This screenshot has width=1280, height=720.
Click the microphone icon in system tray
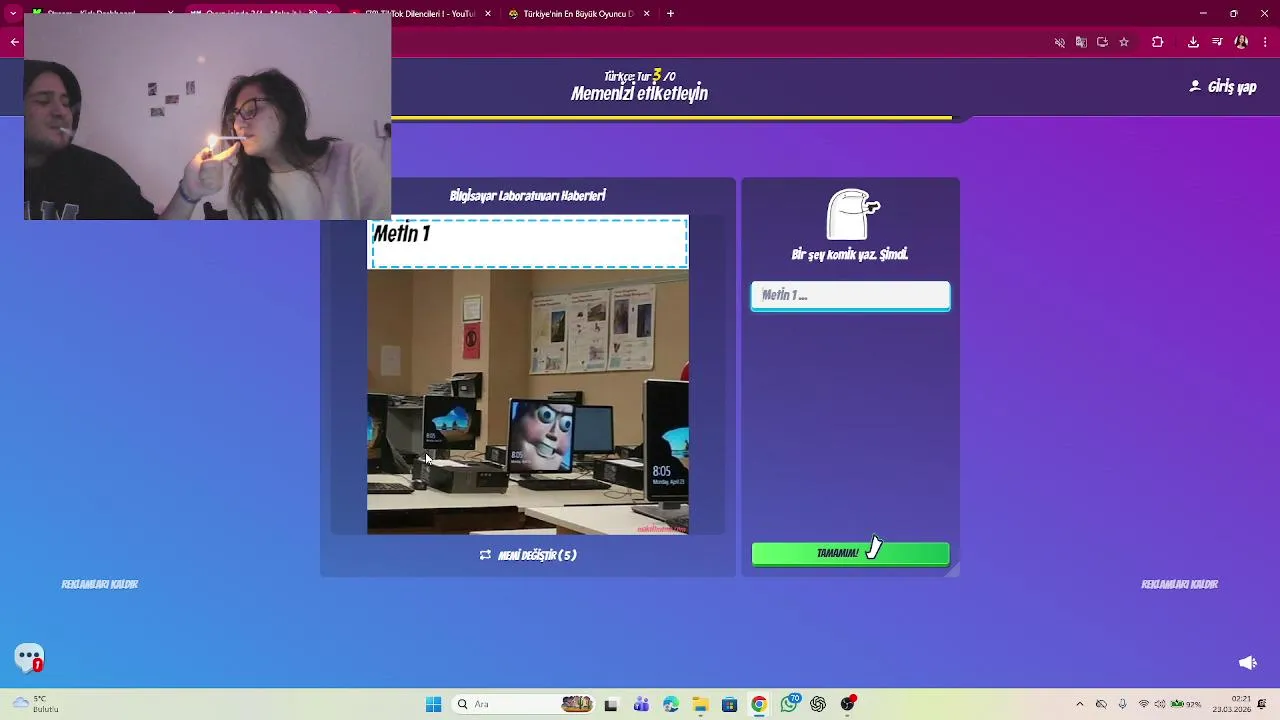1122,704
